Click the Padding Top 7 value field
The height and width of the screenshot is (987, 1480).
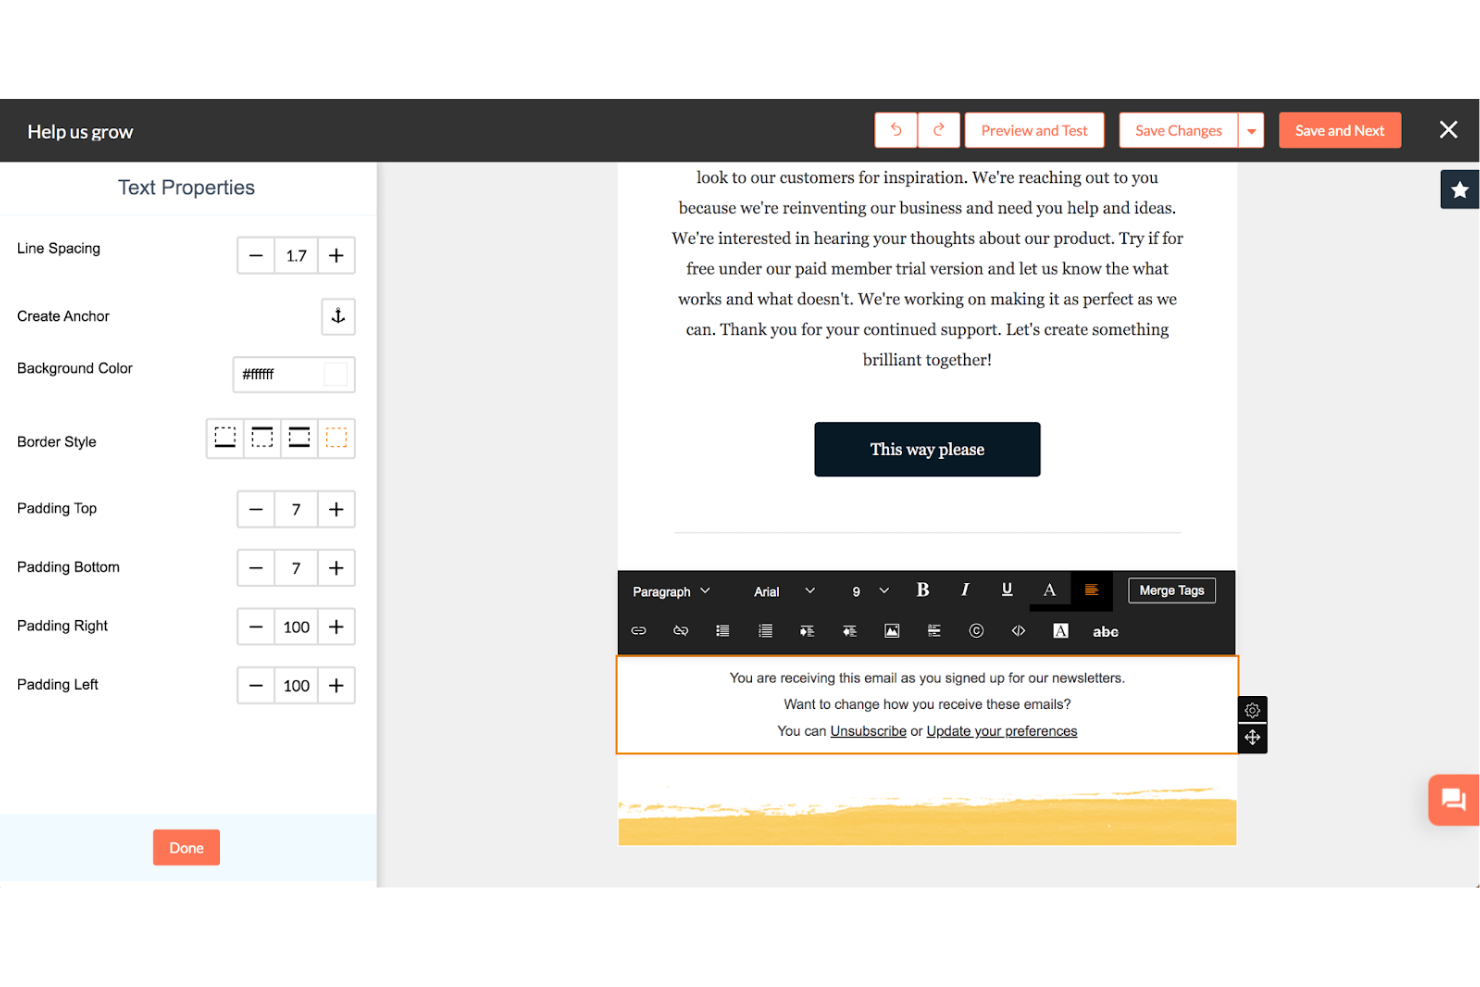tap(296, 509)
